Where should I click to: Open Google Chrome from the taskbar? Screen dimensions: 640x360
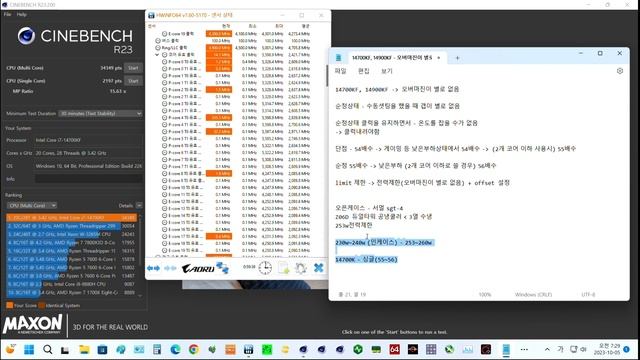click(x=194, y=350)
